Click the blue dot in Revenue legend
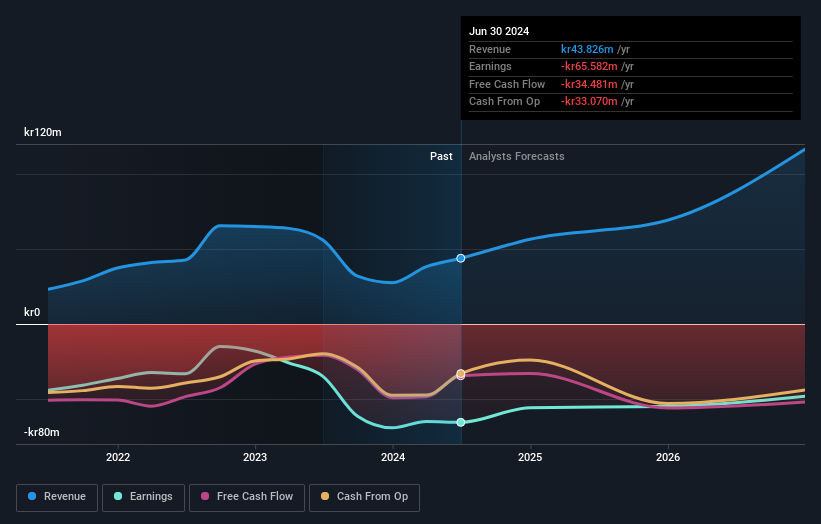 click(32, 496)
